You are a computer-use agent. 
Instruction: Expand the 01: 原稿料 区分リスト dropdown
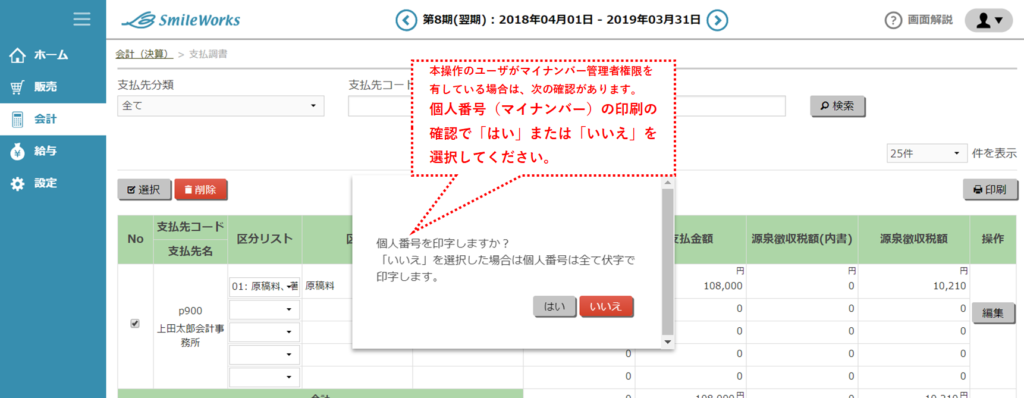point(264,286)
